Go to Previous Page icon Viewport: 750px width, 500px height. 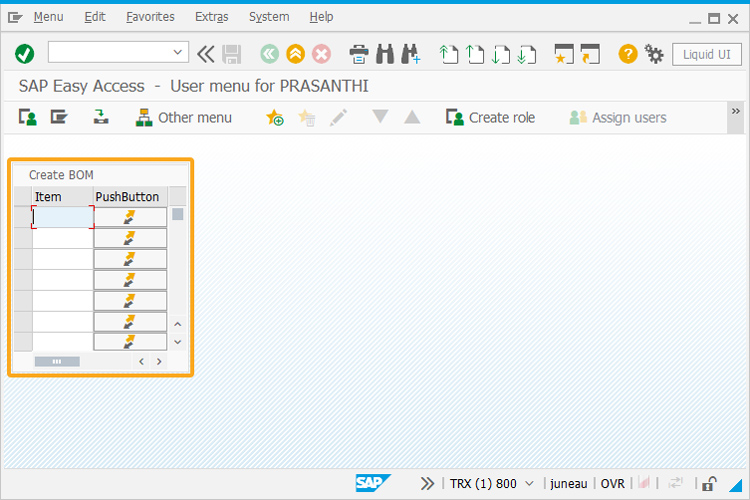click(474, 54)
